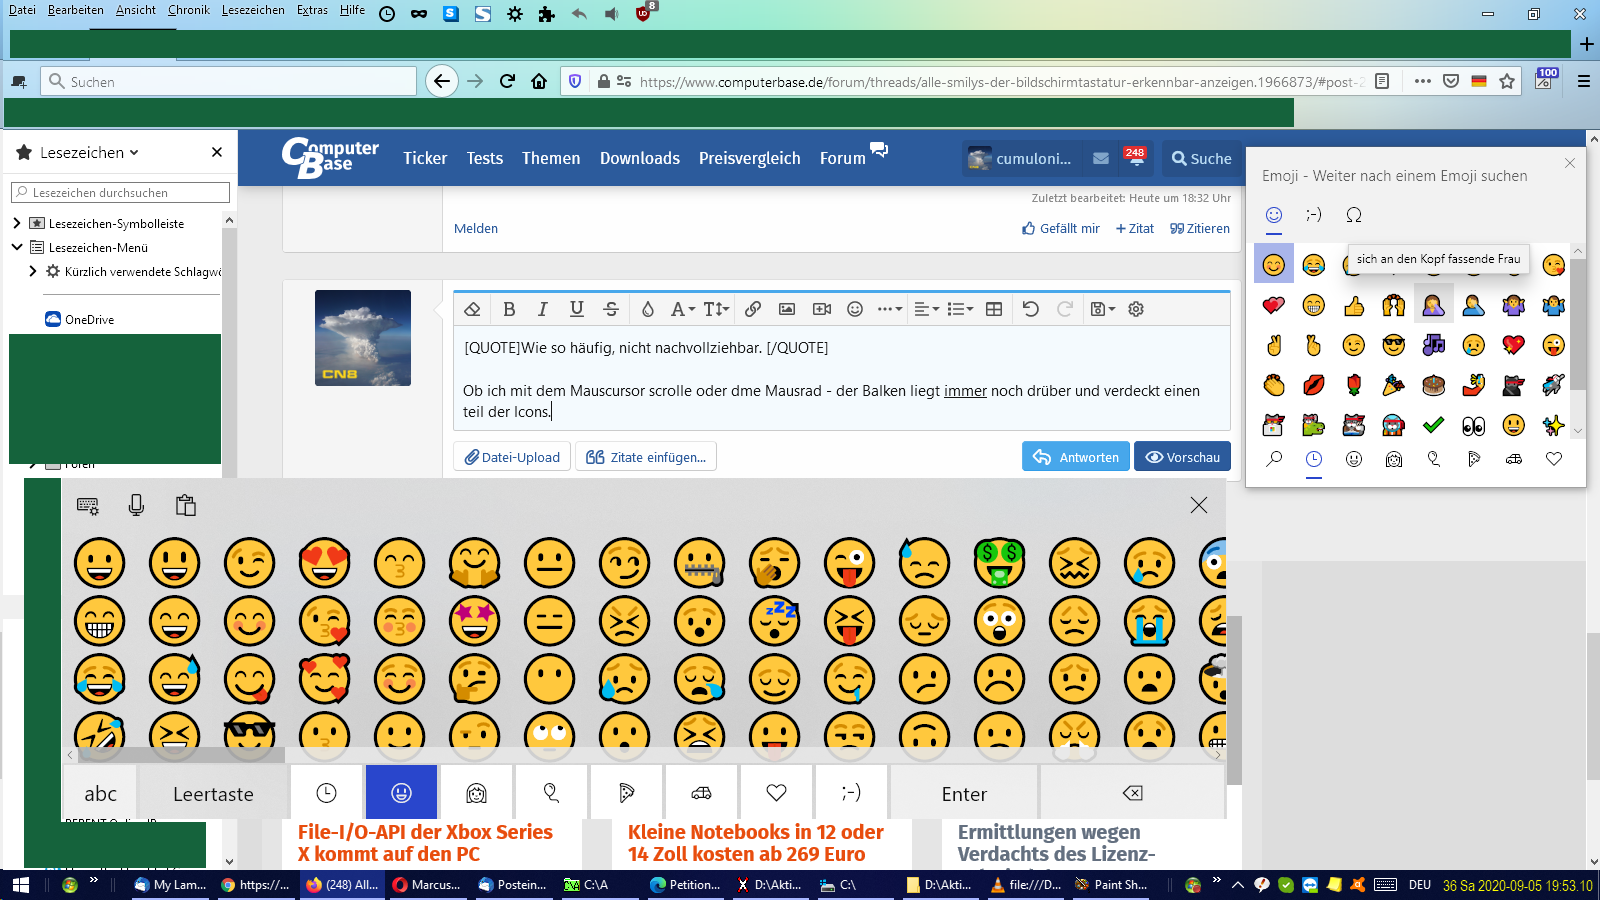Apply strikethrough formatting in the editor
This screenshot has height=900, width=1600.
pos(611,309)
